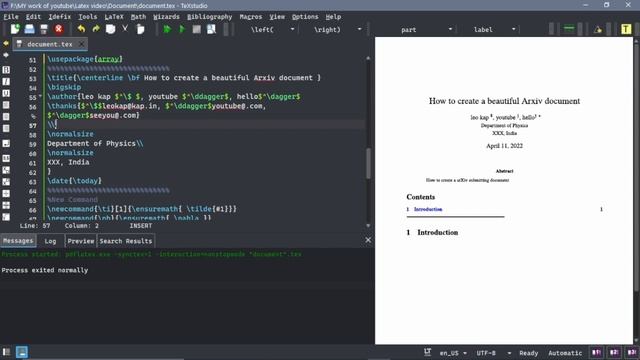Open the UTF-8 encoding dropdown
The image size is (640, 360).
pos(493,353)
